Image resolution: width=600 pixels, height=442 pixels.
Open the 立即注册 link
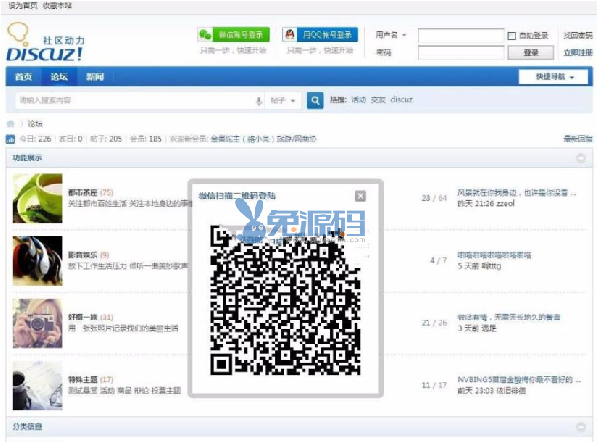tap(578, 52)
